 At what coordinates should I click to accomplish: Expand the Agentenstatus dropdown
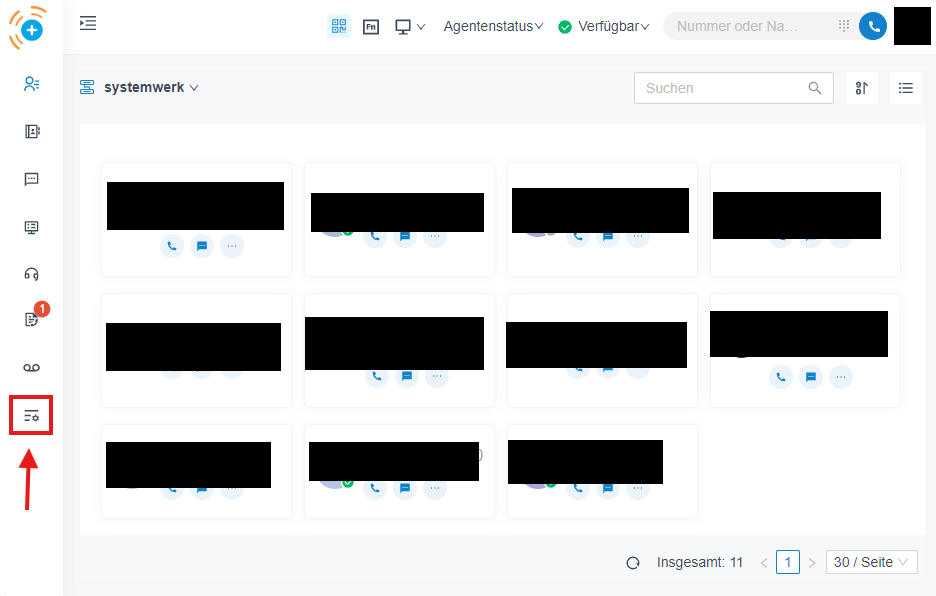click(493, 27)
